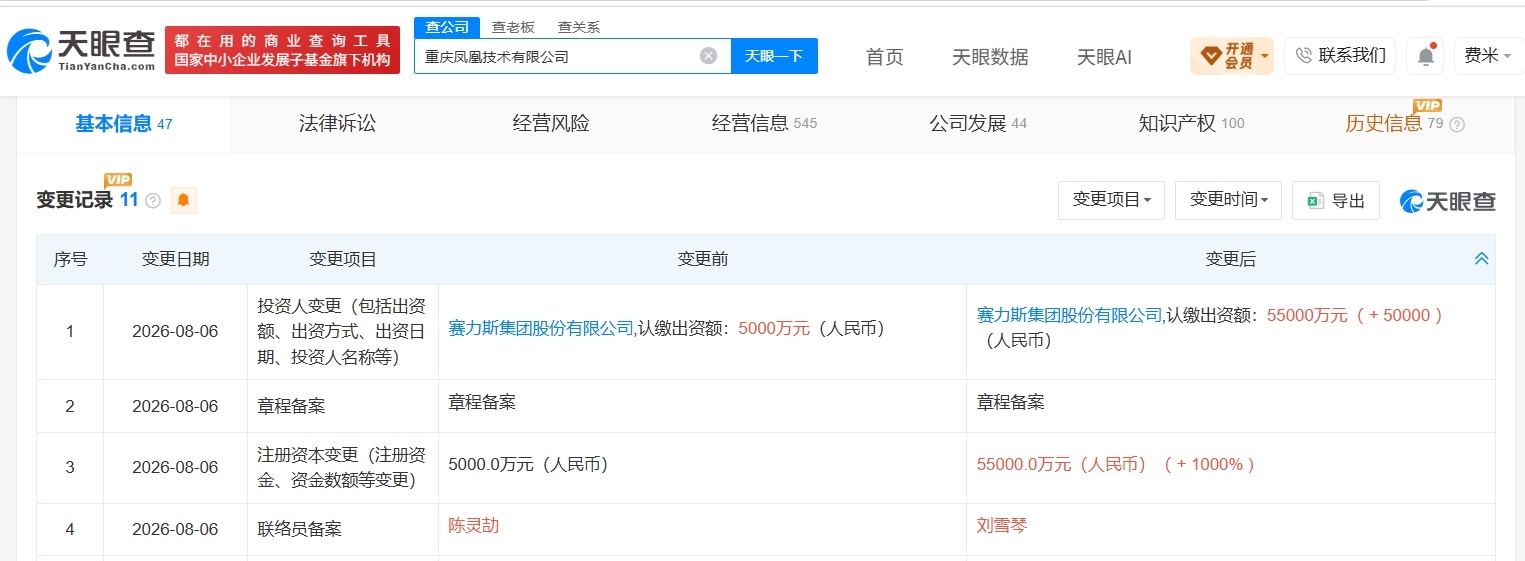Screen dimensions: 1525x561
Task: Open 赛力斯集团股份有限公司 link in 变更前 column
Action: (x=541, y=328)
